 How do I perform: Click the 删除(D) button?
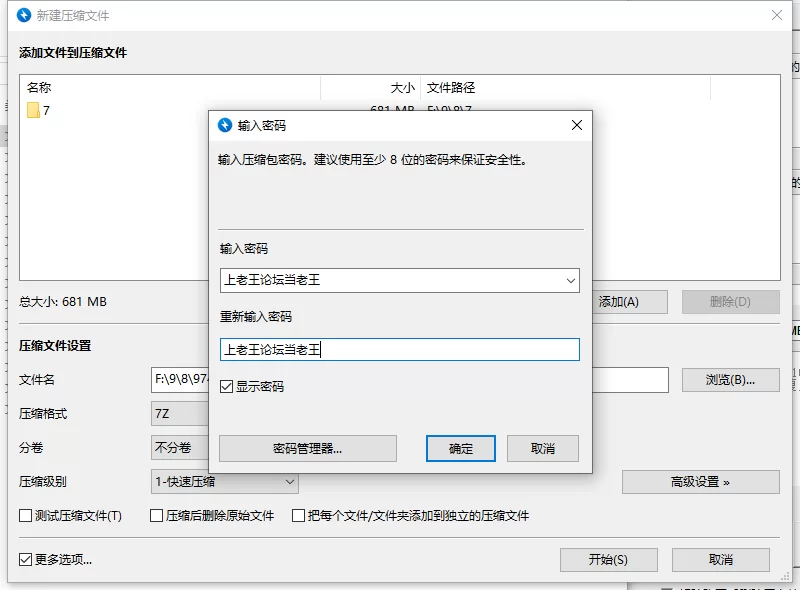(x=731, y=302)
